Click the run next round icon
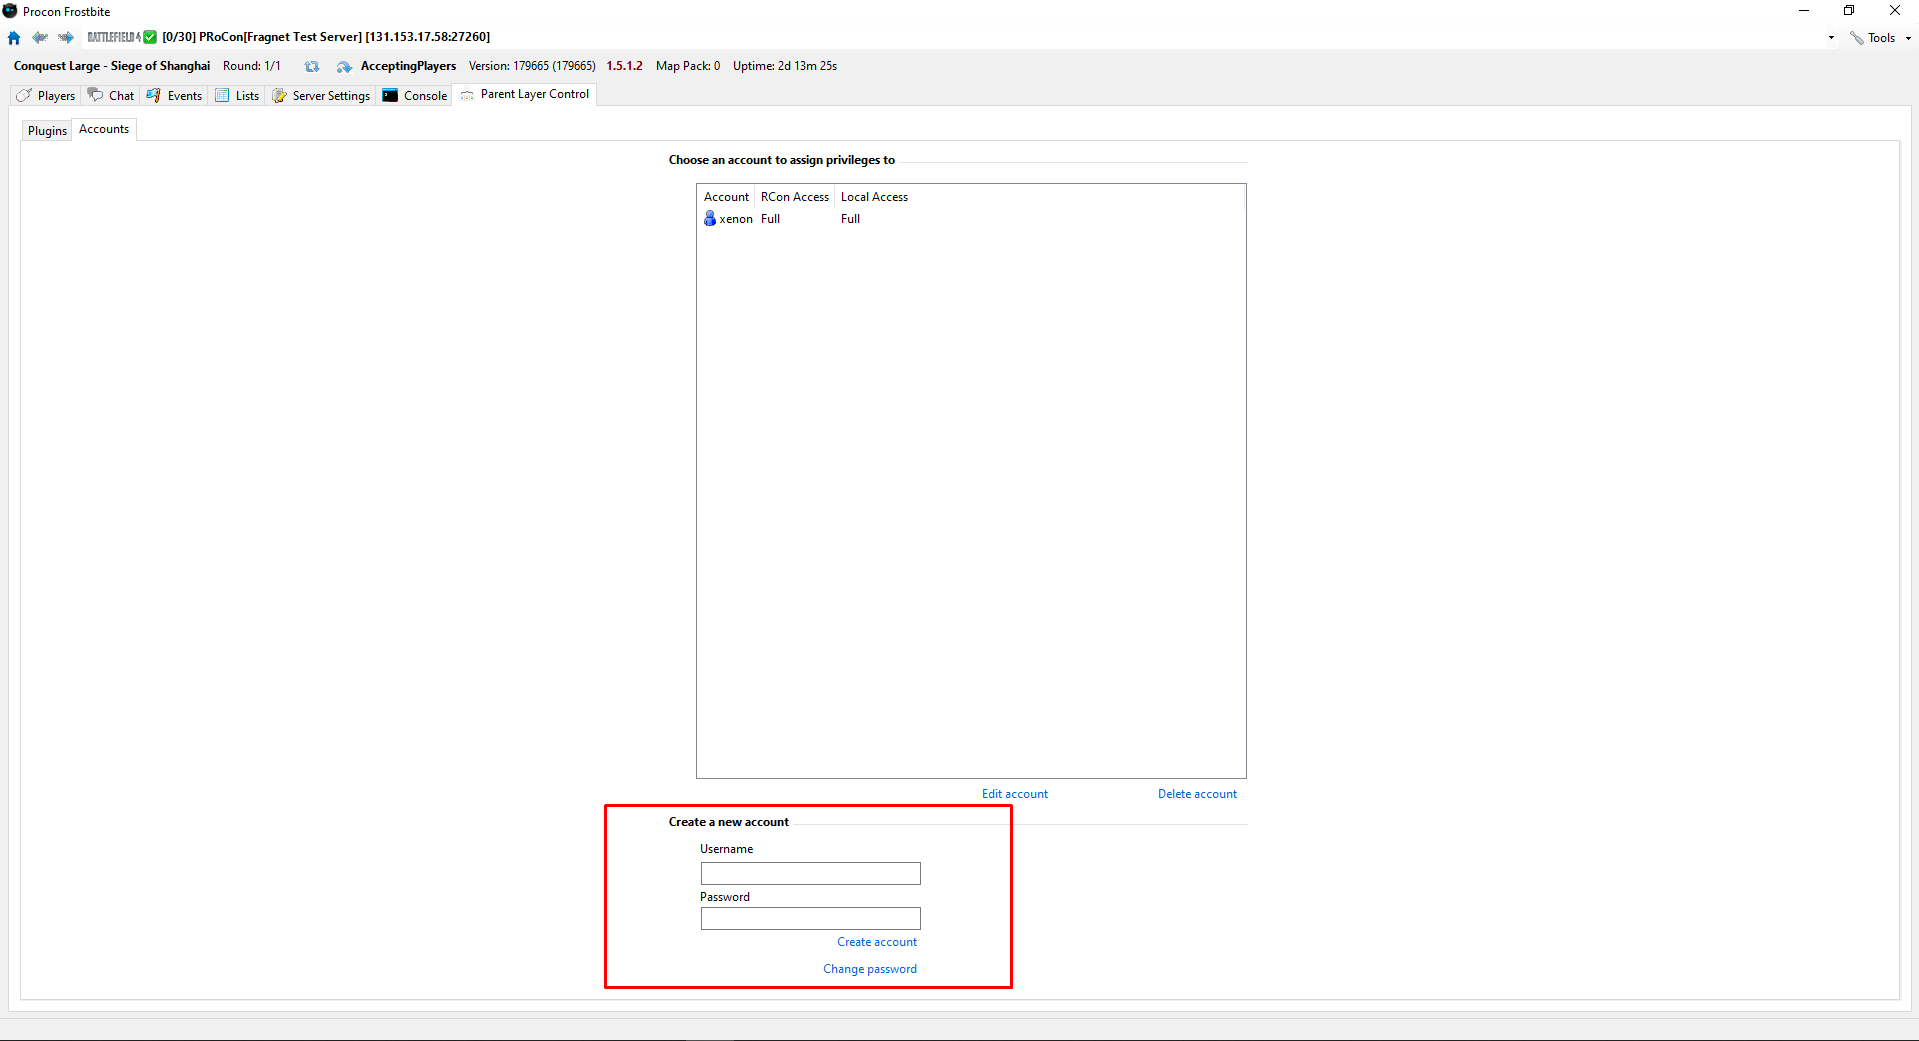Viewport: 1919px width, 1041px height. point(344,66)
